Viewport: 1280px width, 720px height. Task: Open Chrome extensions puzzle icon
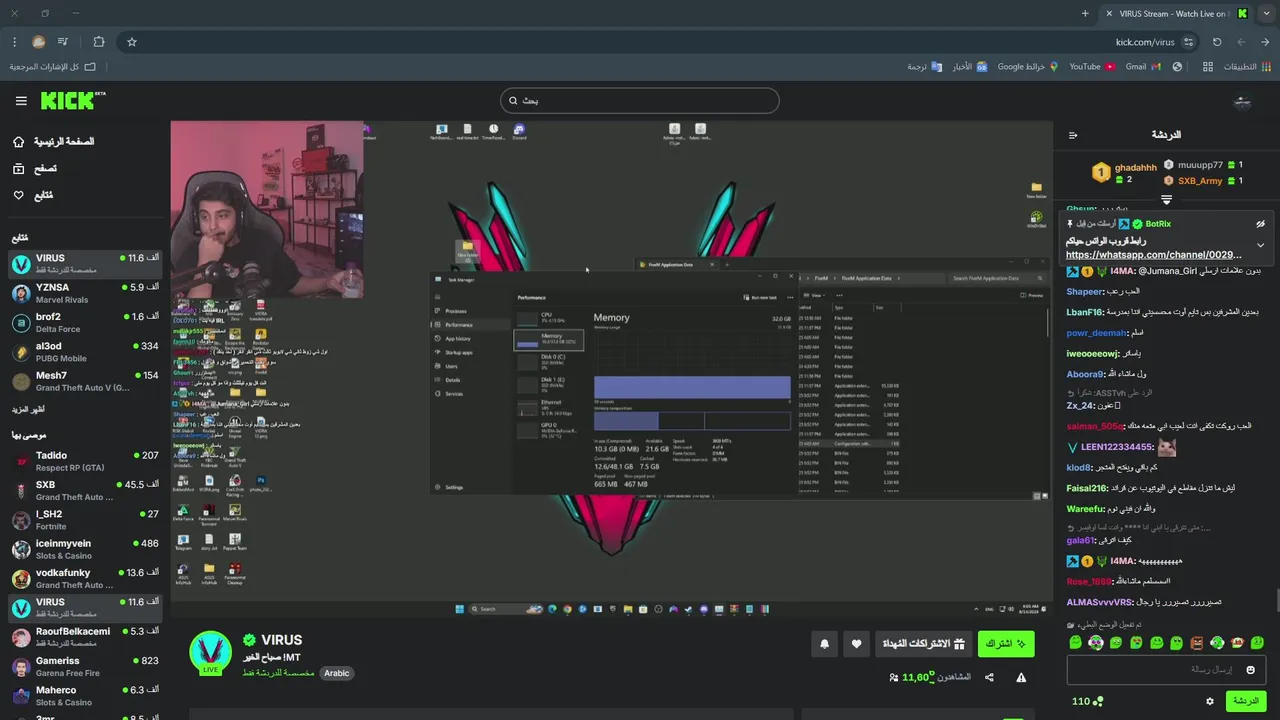click(x=98, y=42)
